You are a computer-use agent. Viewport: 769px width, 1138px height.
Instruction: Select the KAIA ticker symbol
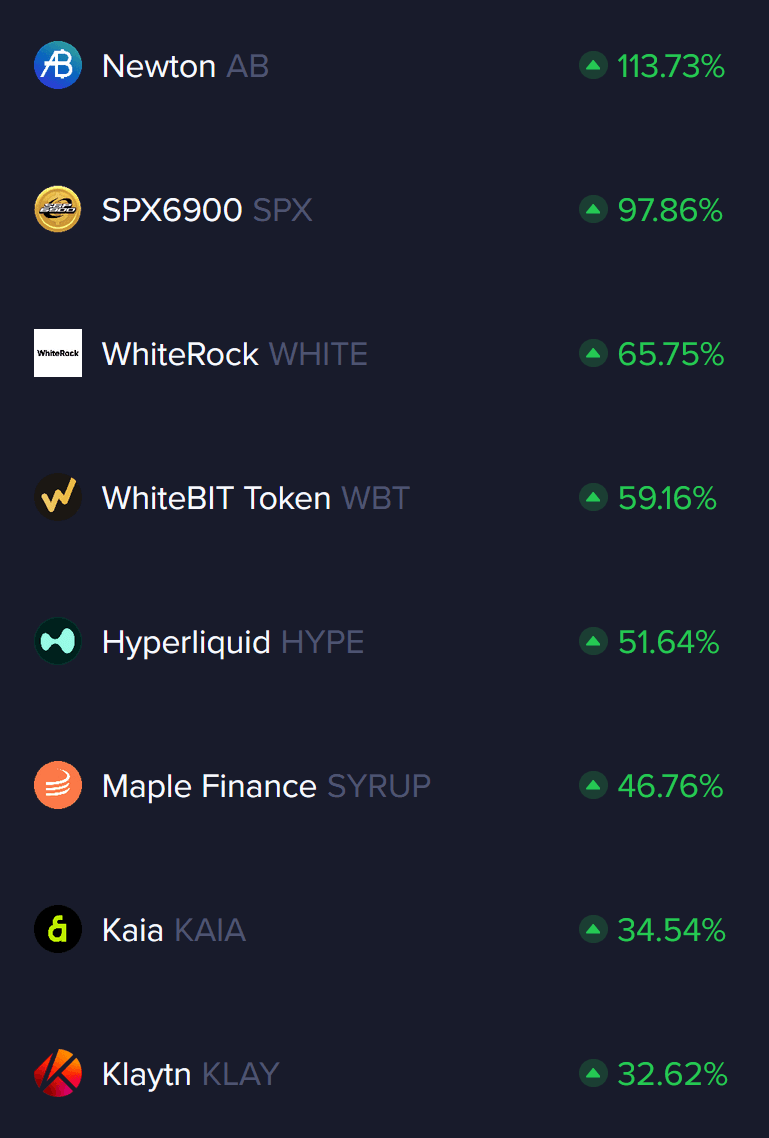tap(210, 930)
